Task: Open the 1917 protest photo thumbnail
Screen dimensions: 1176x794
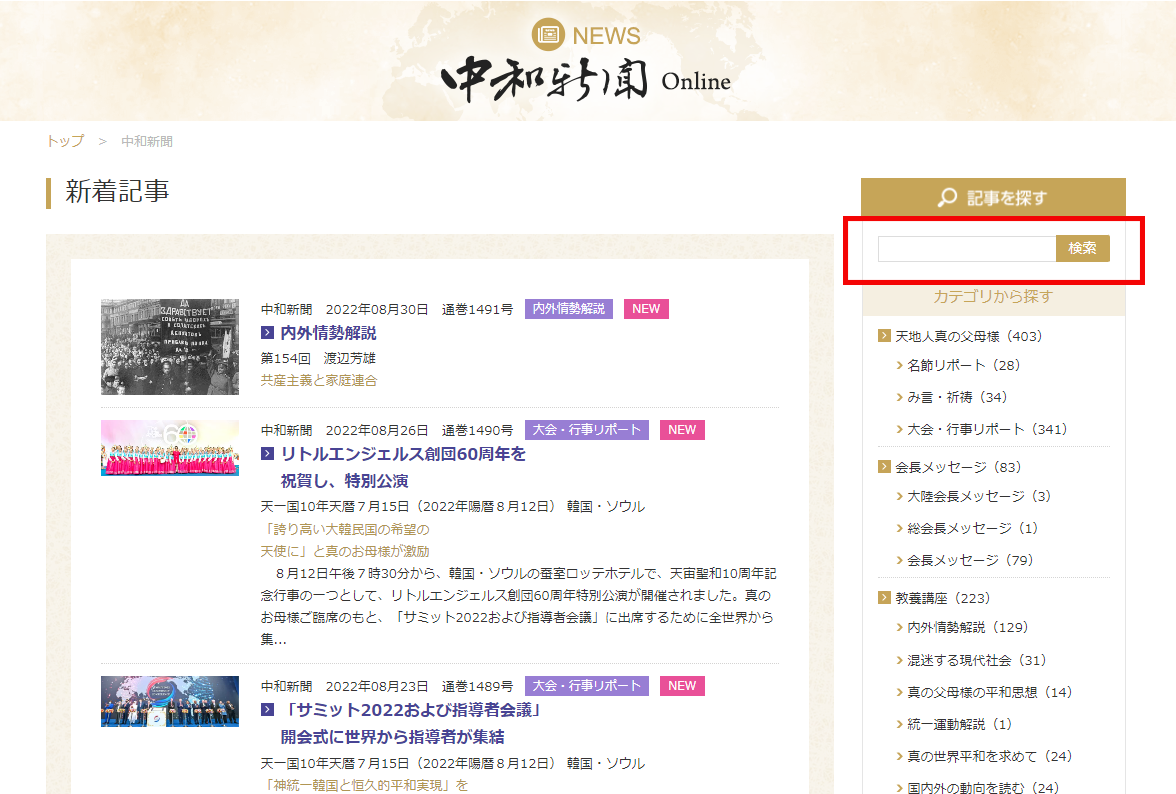Action: click(170, 346)
